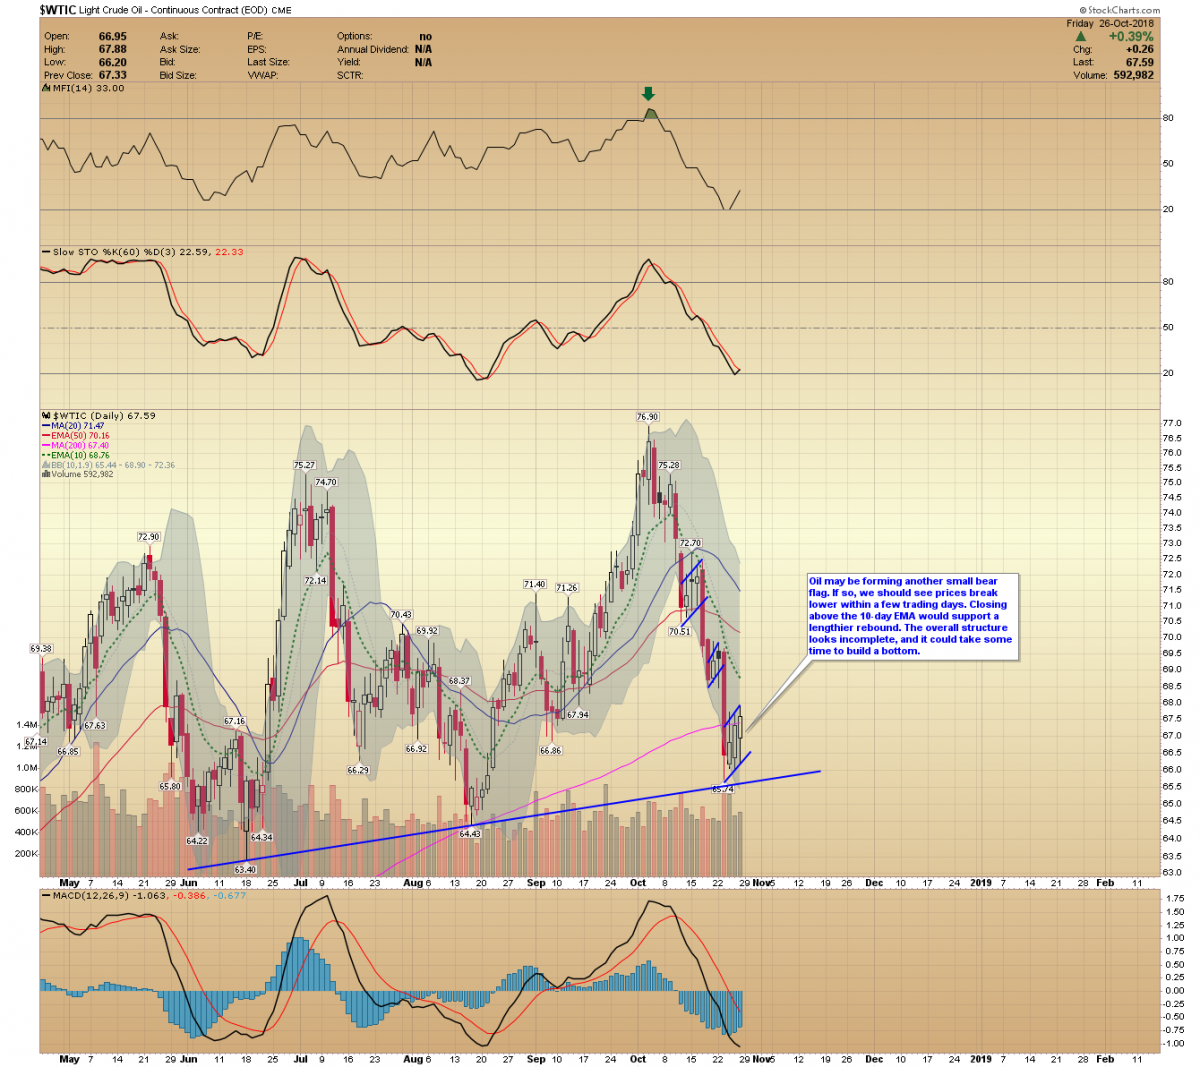This screenshot has height=1067, width=1200.
Task: Click the green down arrow above MFI peak
Action: pos(648,95)
